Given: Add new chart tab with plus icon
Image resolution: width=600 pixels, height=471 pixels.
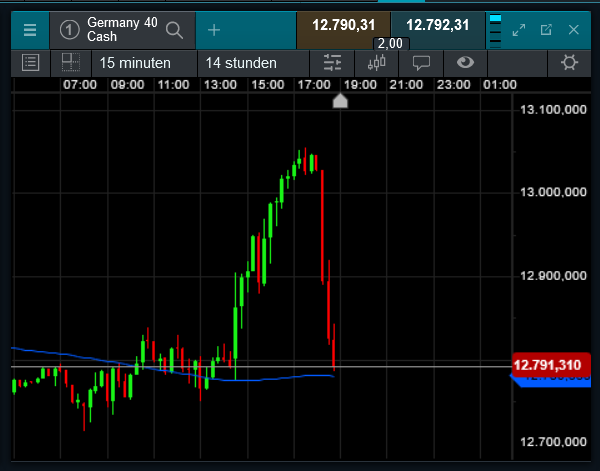Looking at the screenshot, I should click(214, 30).
